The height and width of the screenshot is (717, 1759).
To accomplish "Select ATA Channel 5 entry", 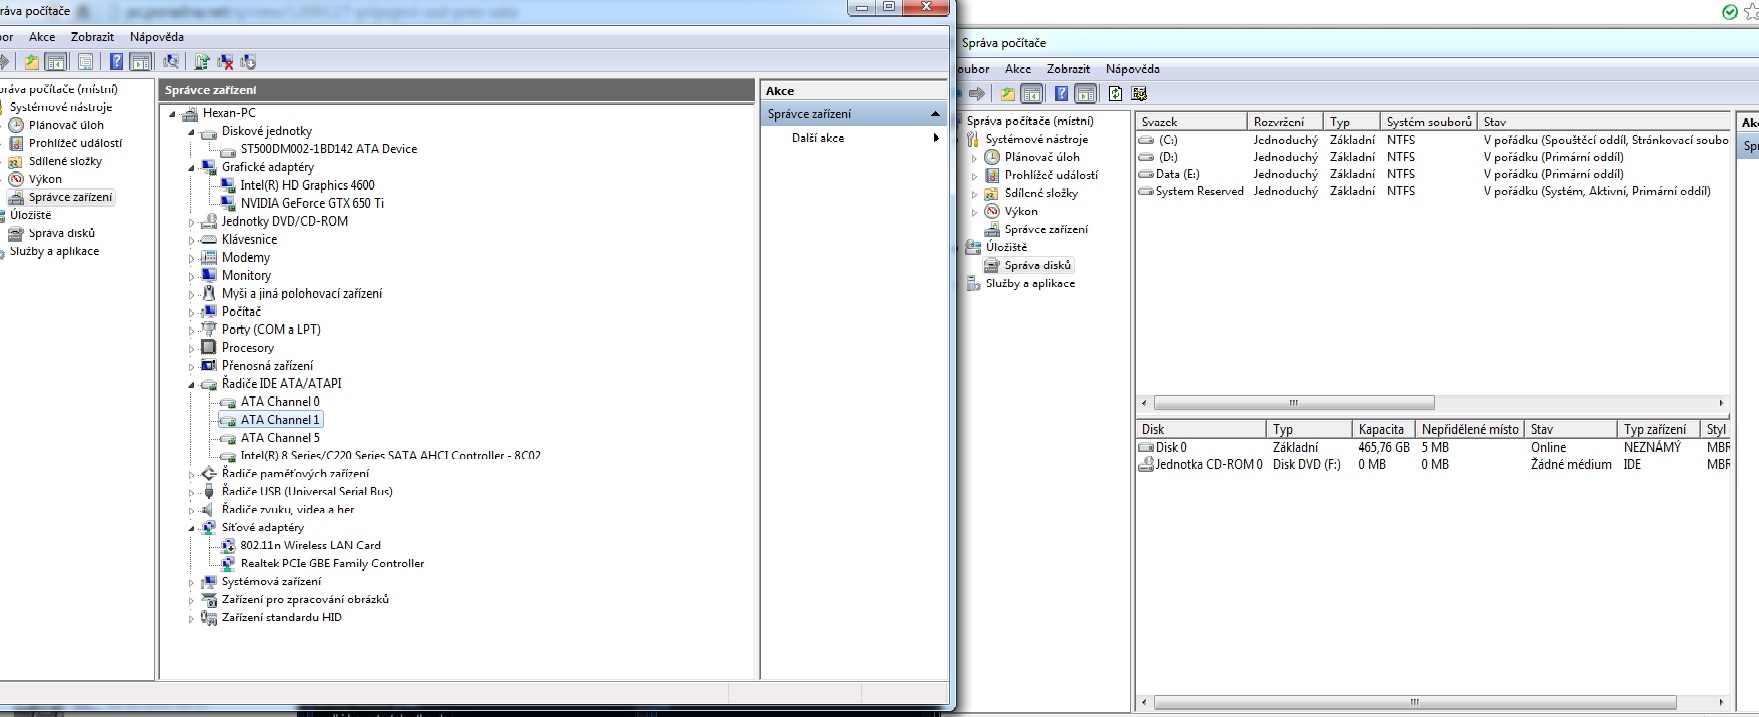I will point(280,438).
